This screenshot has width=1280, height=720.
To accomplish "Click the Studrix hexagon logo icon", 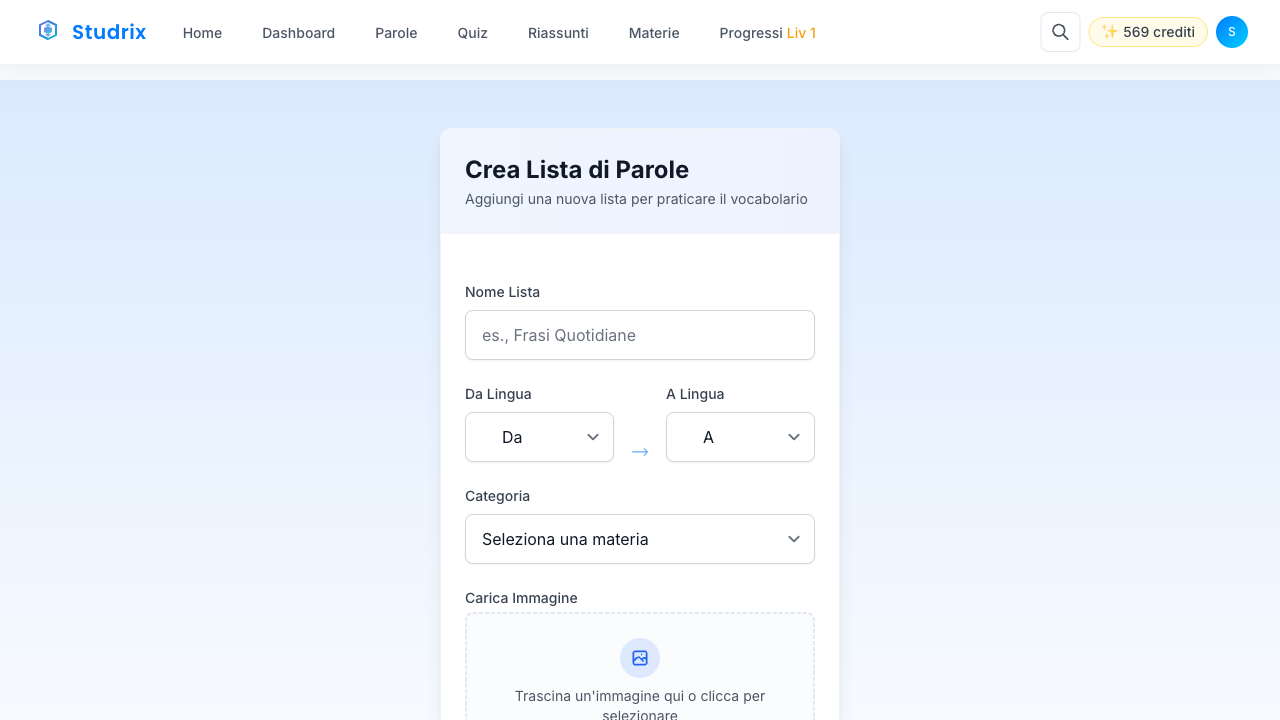I will (x=48, y=31).
